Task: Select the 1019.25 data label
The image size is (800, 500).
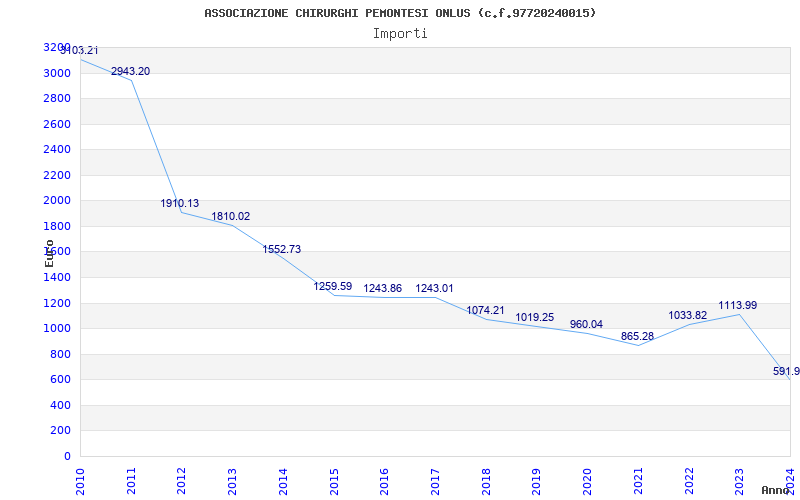Action: click(535, 317)
